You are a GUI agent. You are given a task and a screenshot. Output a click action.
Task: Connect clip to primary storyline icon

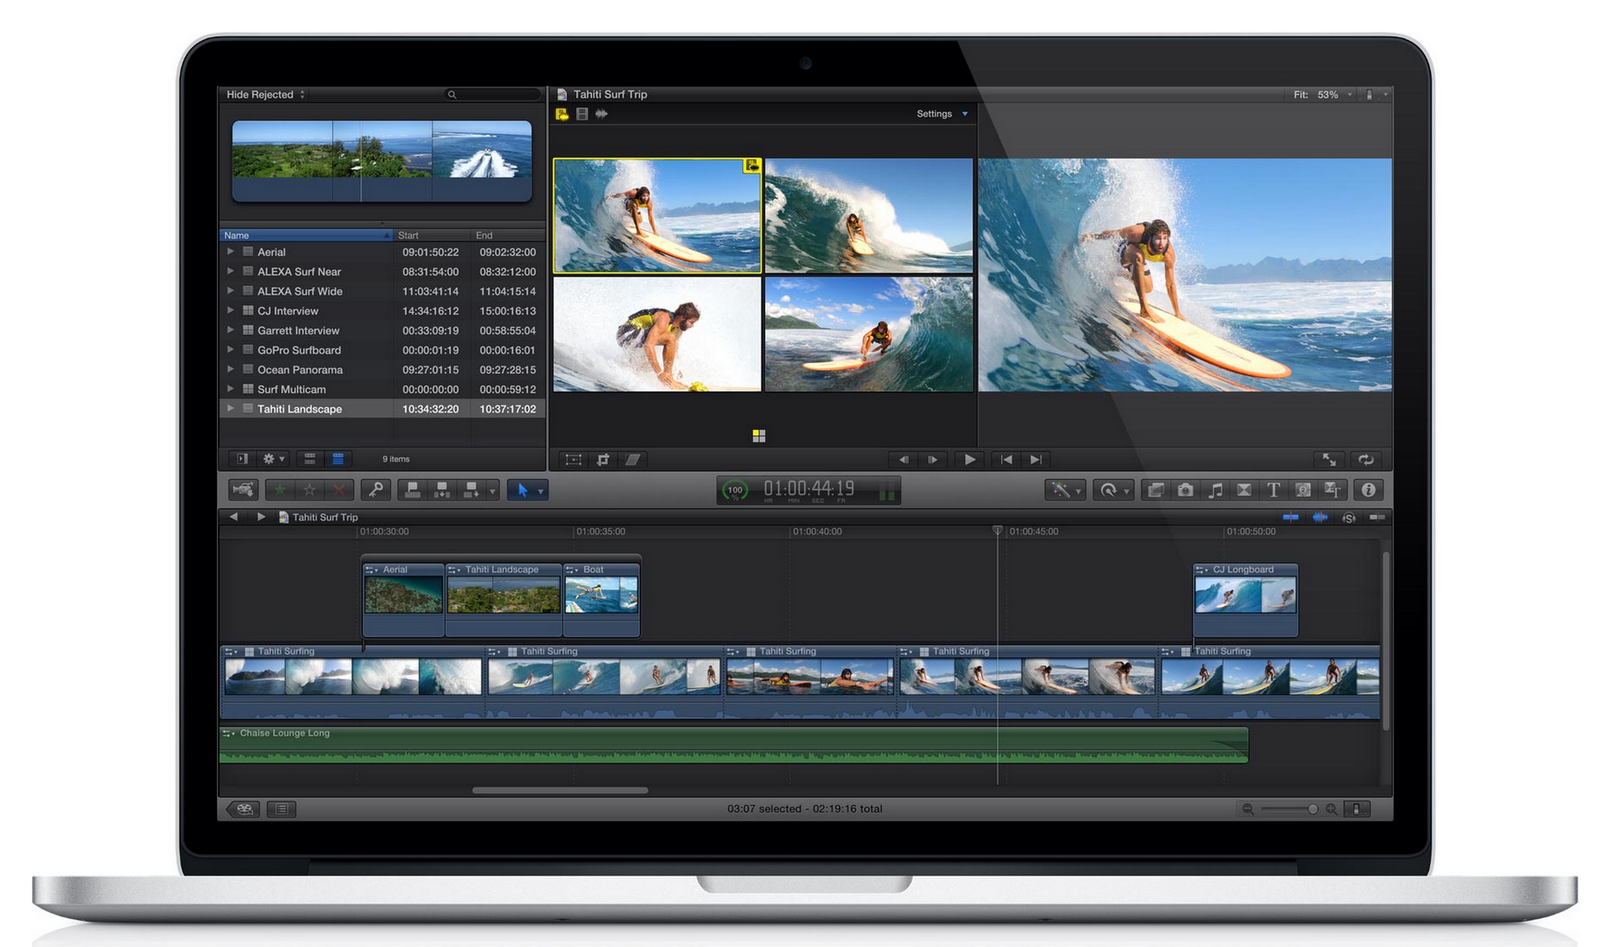pyautogui.click(x=412, y=490)
